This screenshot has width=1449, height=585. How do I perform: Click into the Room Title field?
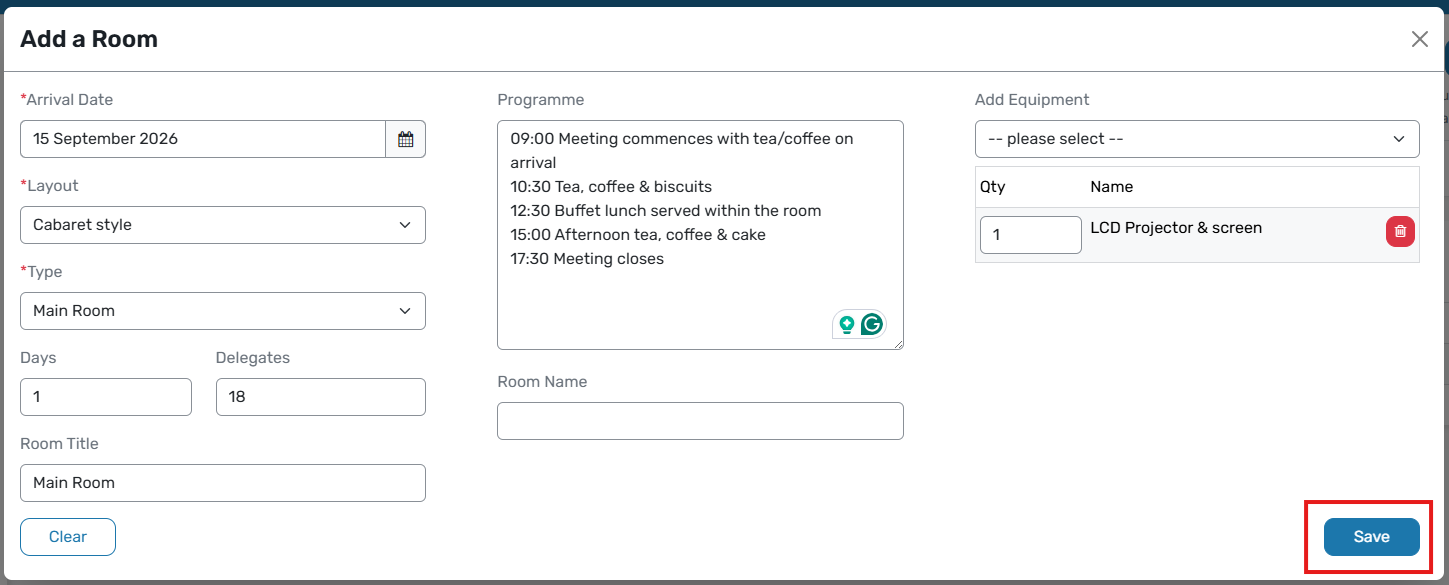(223, 483)
